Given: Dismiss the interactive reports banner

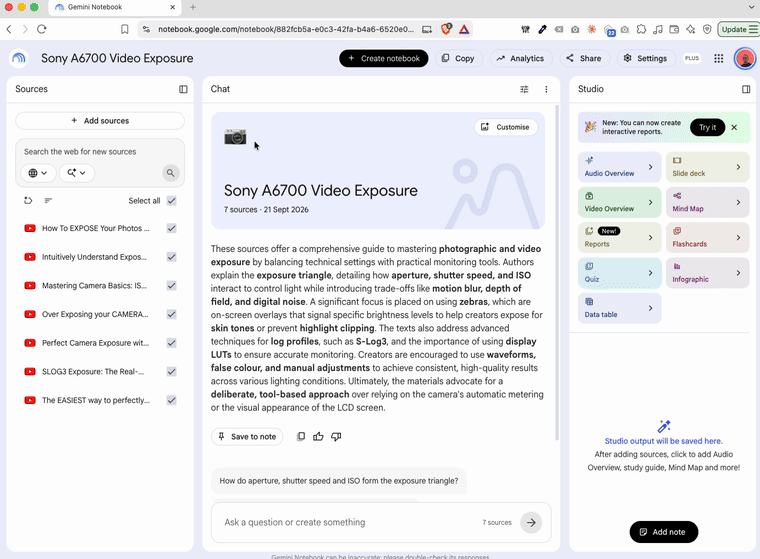Looking at the screenshot, I should [x=734, y=128].
